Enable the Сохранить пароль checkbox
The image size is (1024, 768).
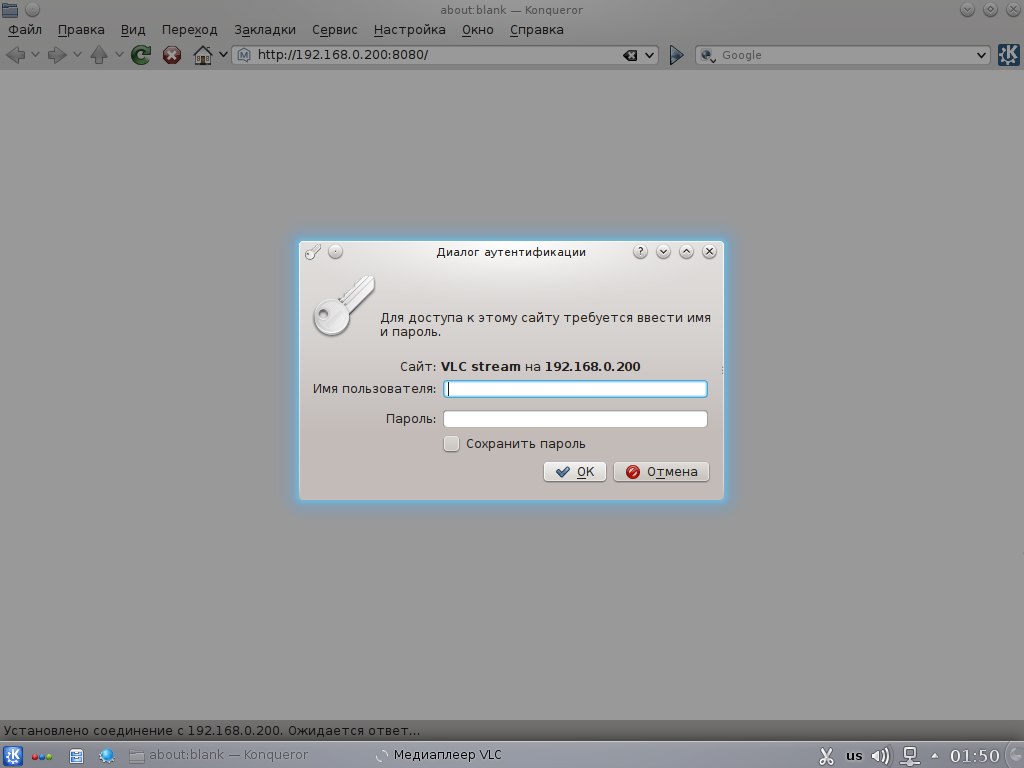coord(451,444)
